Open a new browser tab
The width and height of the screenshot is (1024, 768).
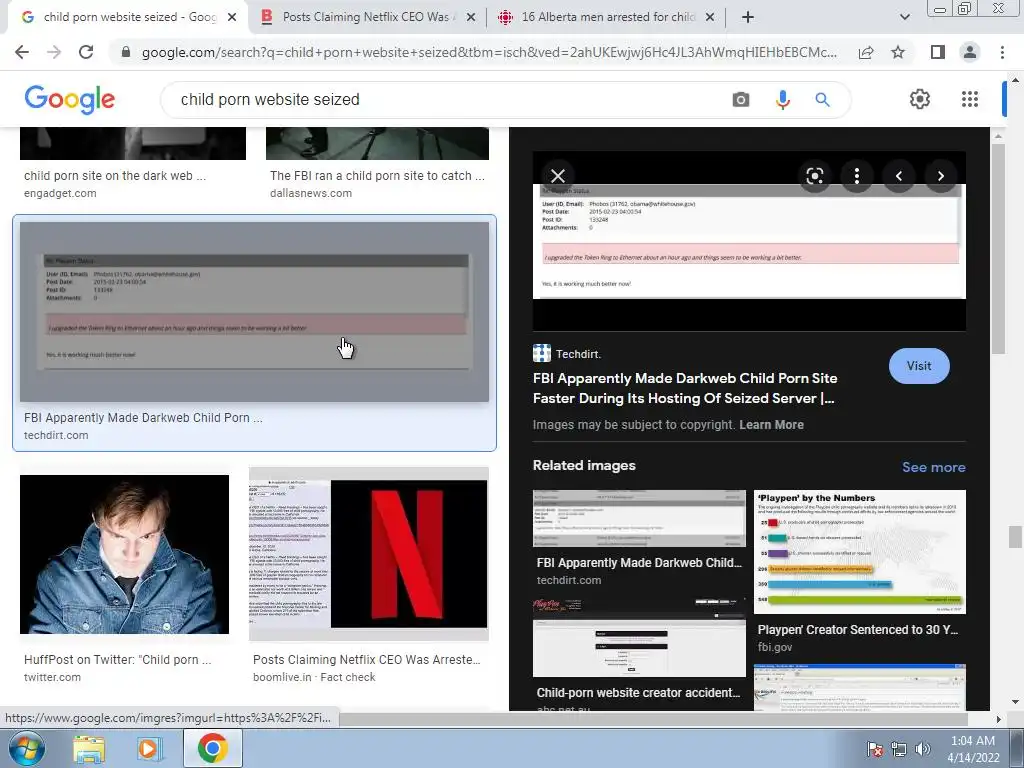tap(748, 17)
